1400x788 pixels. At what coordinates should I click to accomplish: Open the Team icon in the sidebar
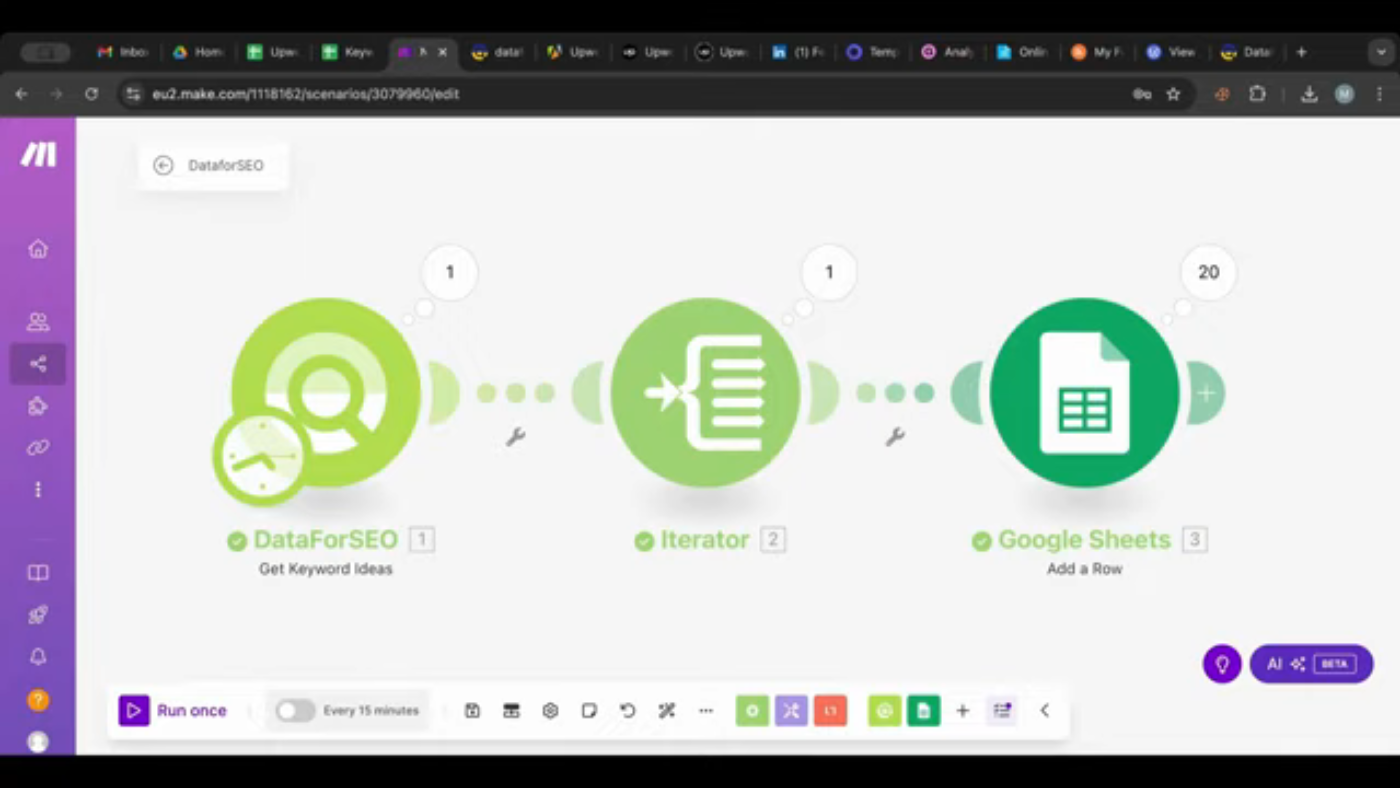pos(38,322)
